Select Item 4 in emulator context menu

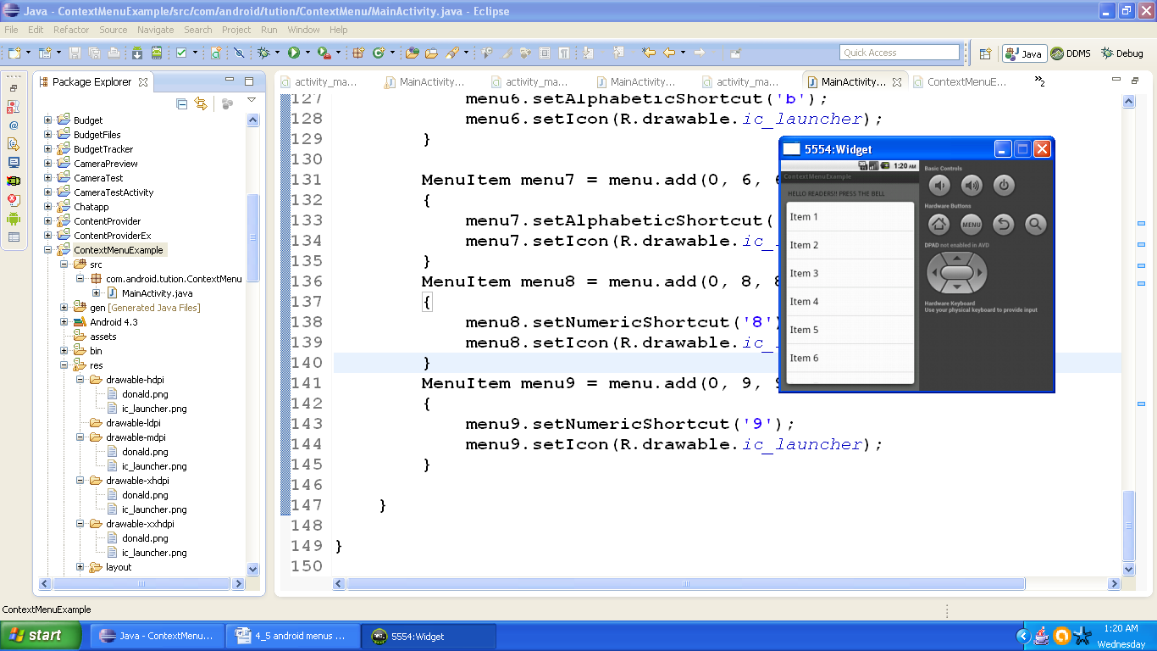click(x=850, y=301)
